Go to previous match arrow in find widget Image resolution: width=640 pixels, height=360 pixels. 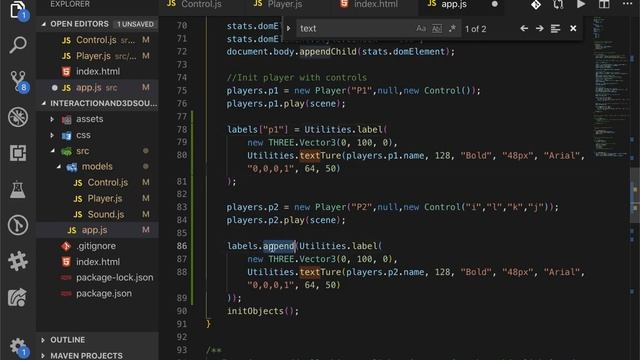(524, 28)
